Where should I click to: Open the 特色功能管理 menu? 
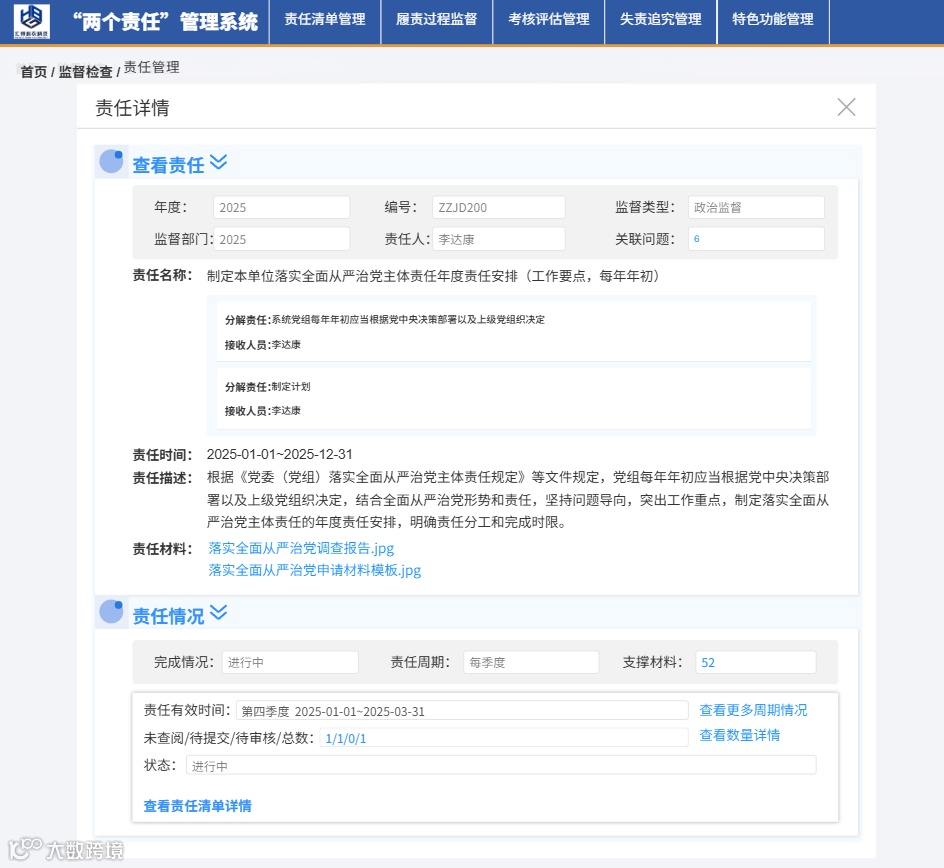pyautogui.click(x=772, y=20)
